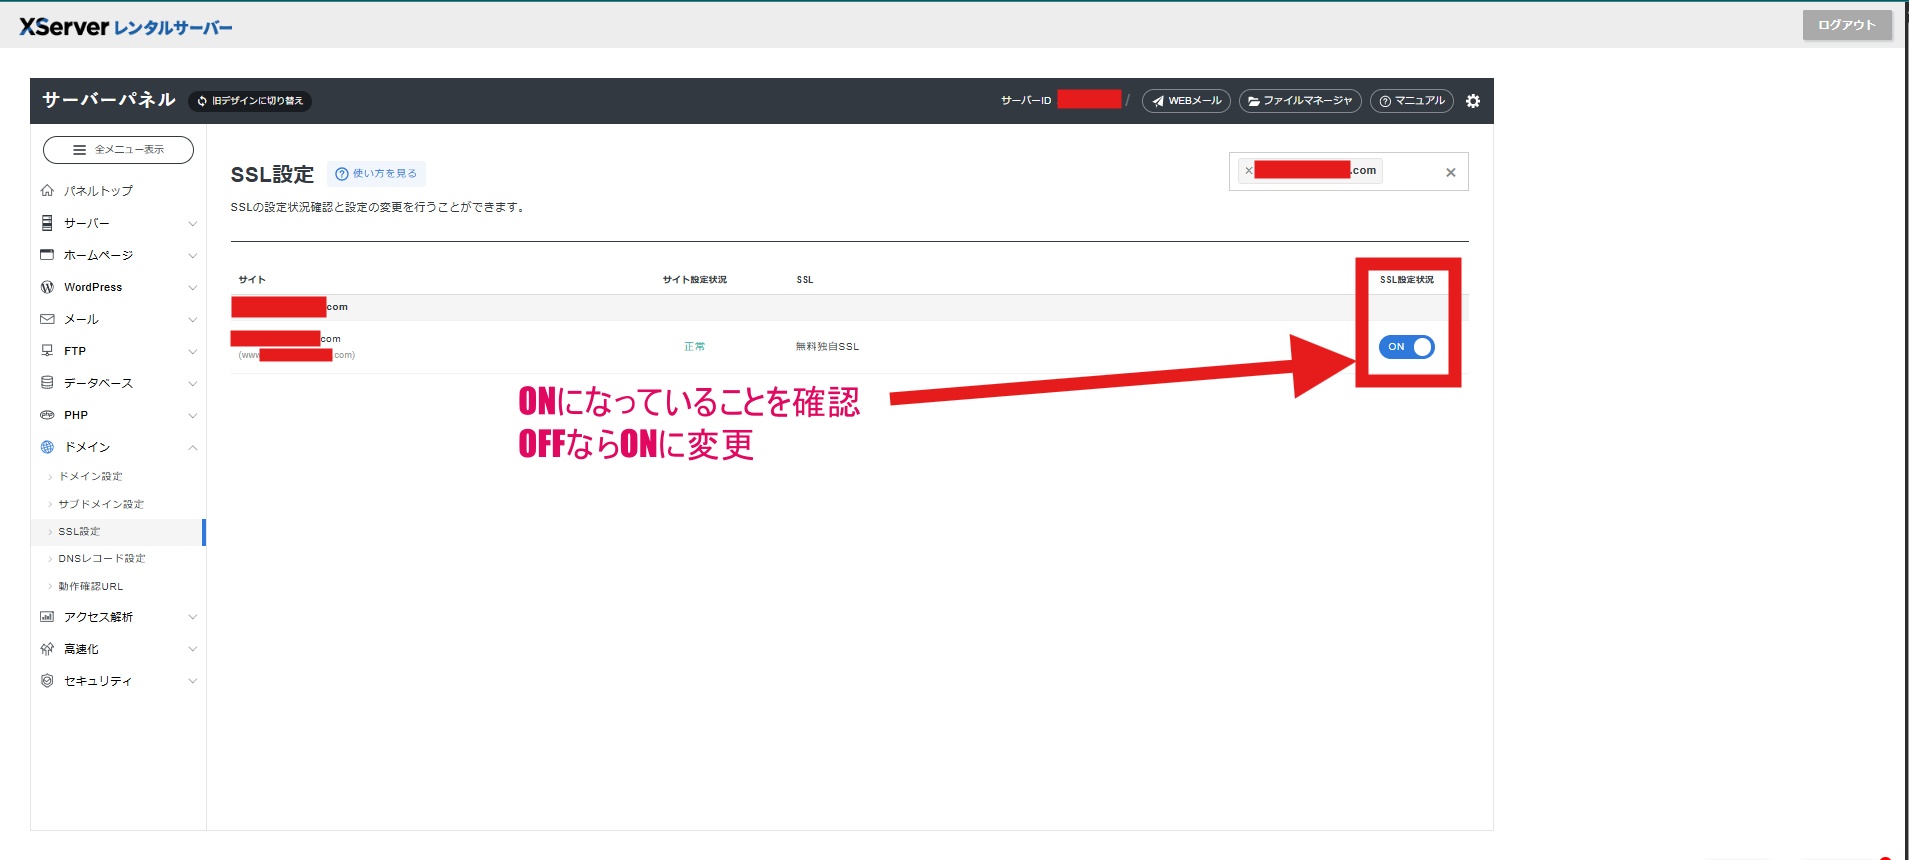Open the settings gear icon
The height and width of the screenshot is (860, 1909).
click(1472, 101)
